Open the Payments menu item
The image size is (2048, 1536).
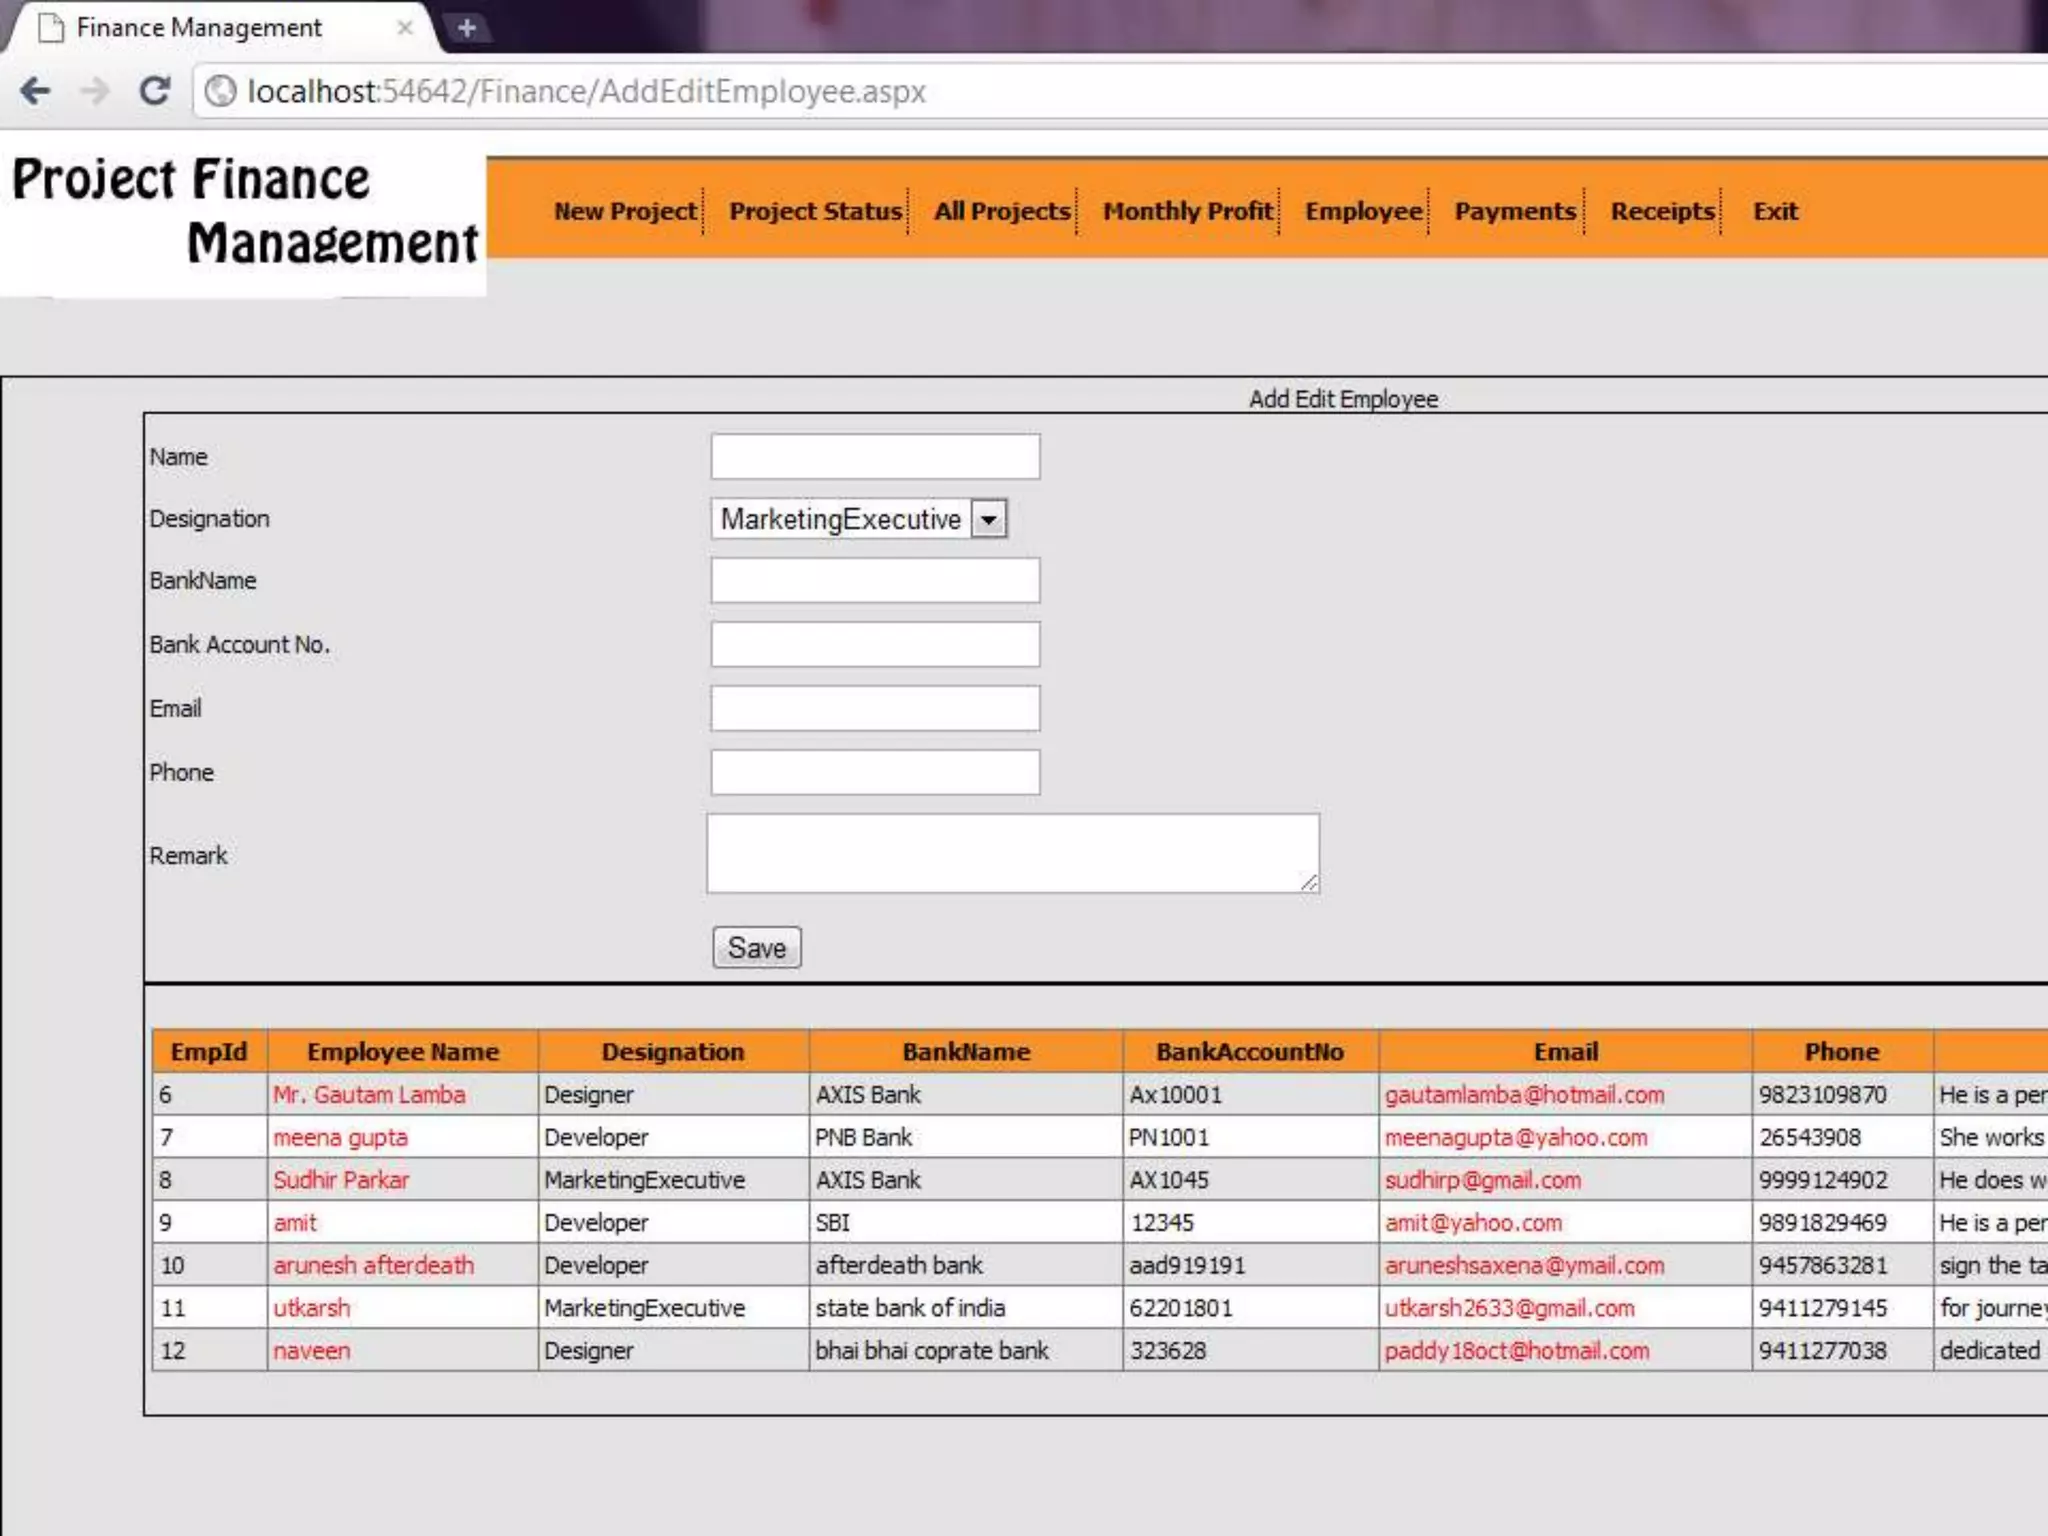click(1514, 211)
